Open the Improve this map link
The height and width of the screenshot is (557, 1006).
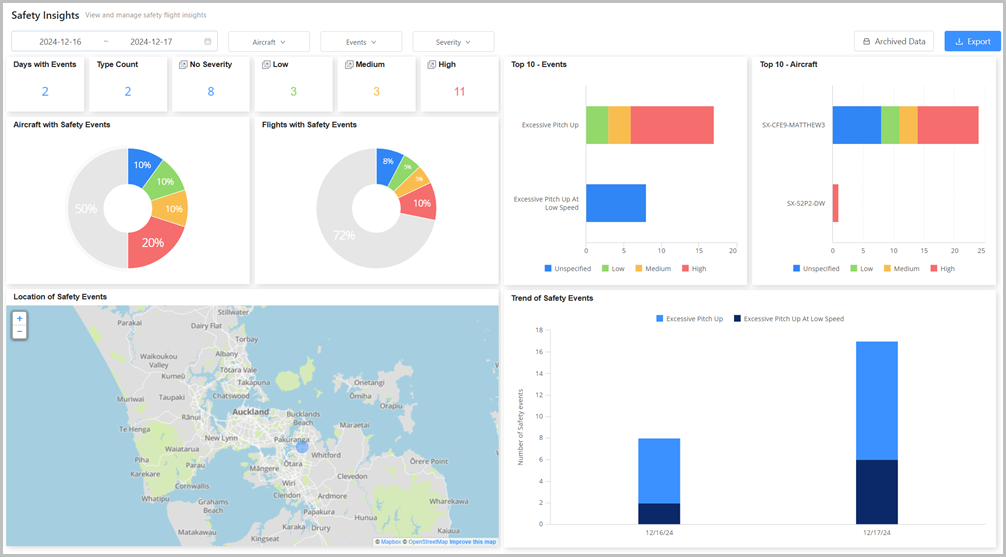coord(474,542)
